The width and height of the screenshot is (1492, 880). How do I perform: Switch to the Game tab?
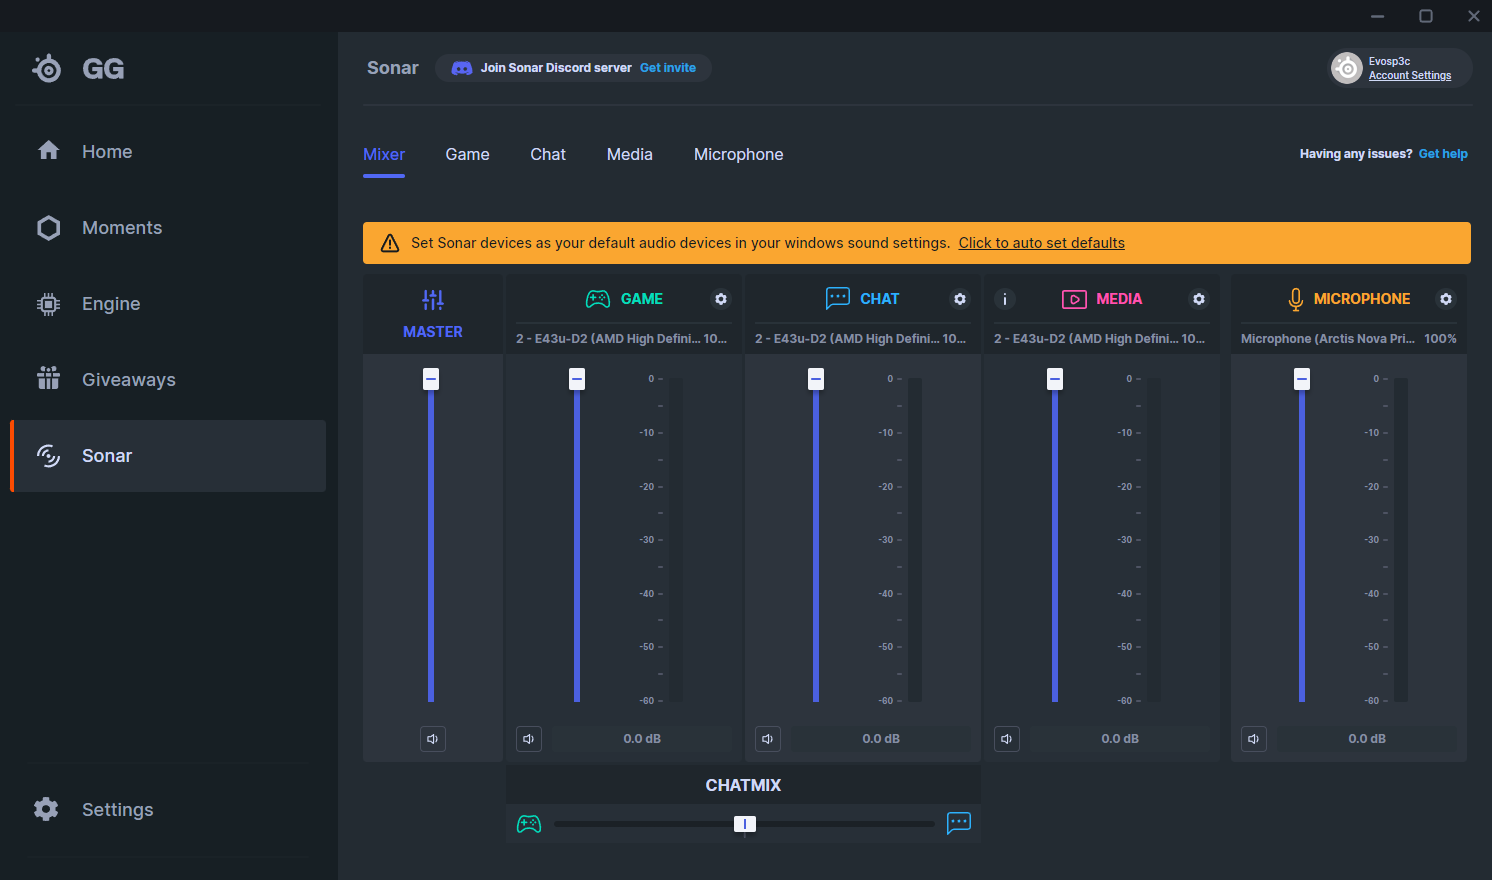point(467,154)
